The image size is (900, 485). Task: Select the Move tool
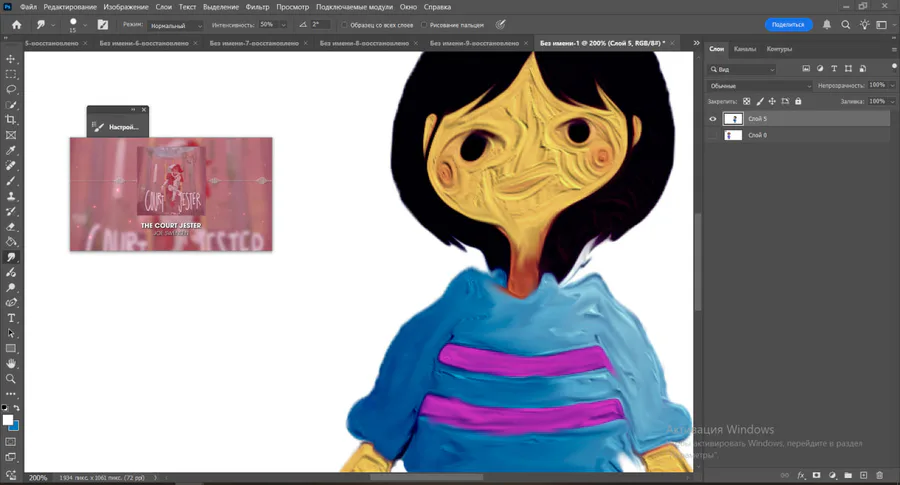point(10,59)
